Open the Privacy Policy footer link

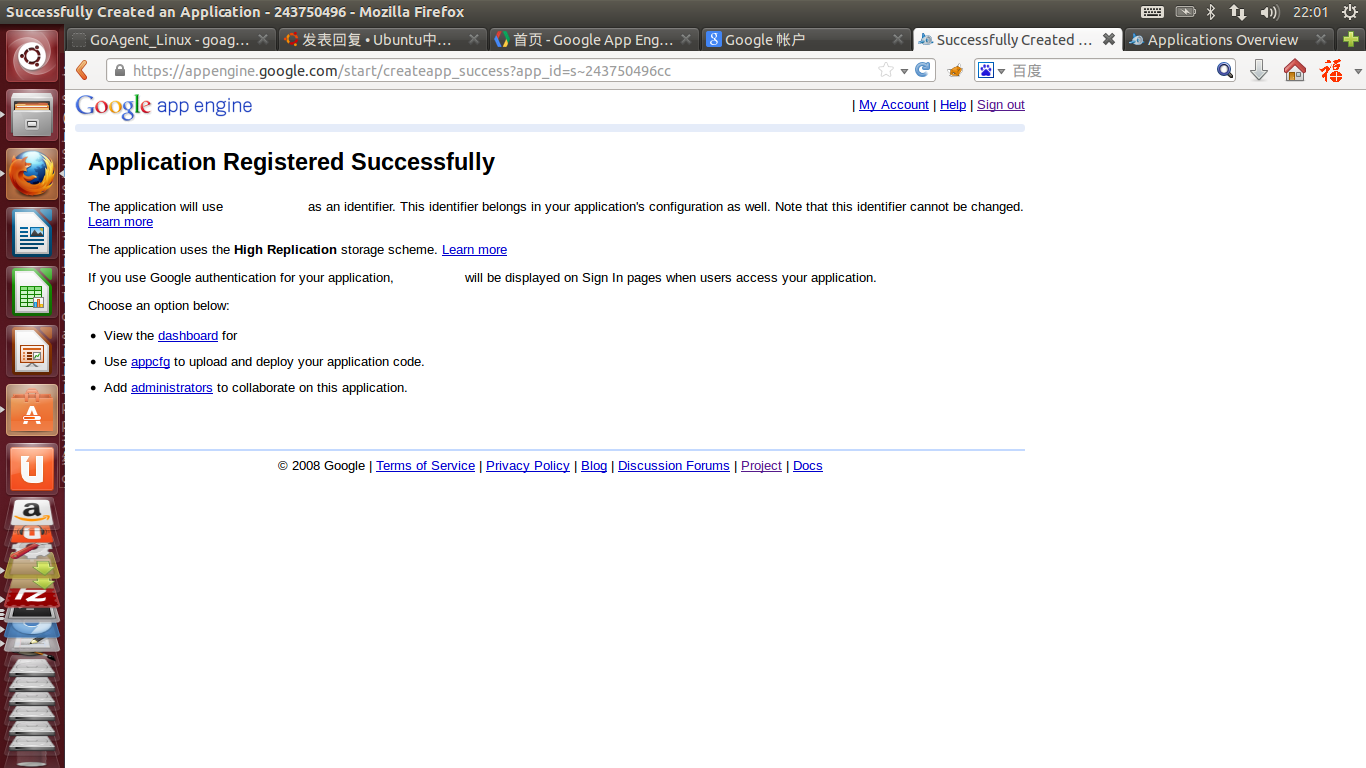528,466
